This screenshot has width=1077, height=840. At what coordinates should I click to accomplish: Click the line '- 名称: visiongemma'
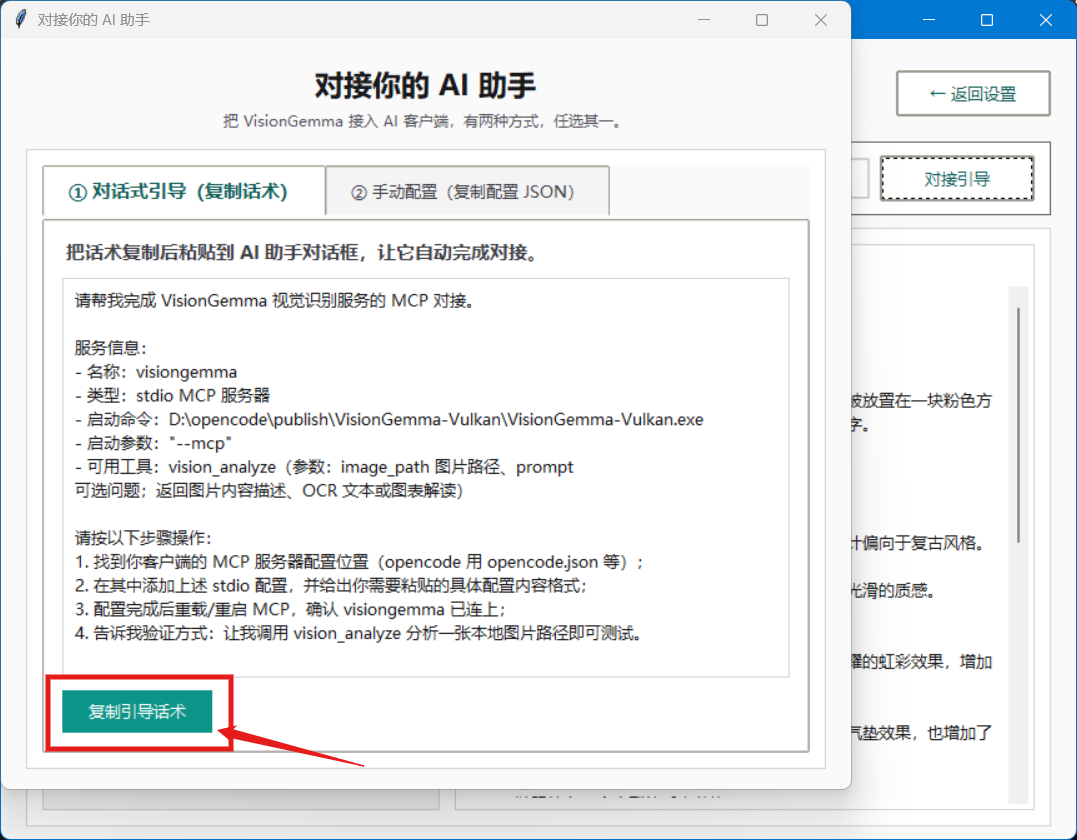[x=156, y=372]
